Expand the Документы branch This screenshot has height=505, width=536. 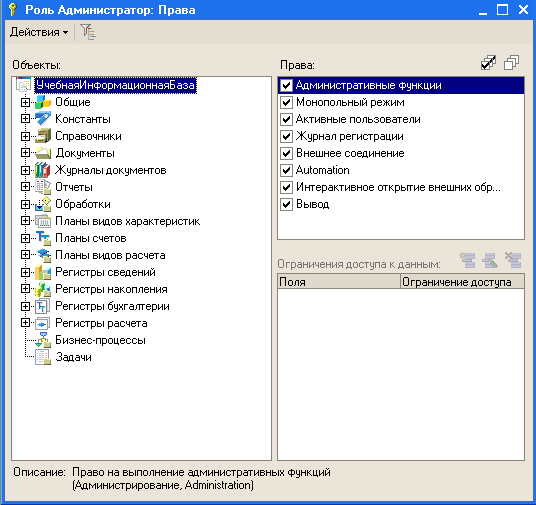[x=25, y=153]
